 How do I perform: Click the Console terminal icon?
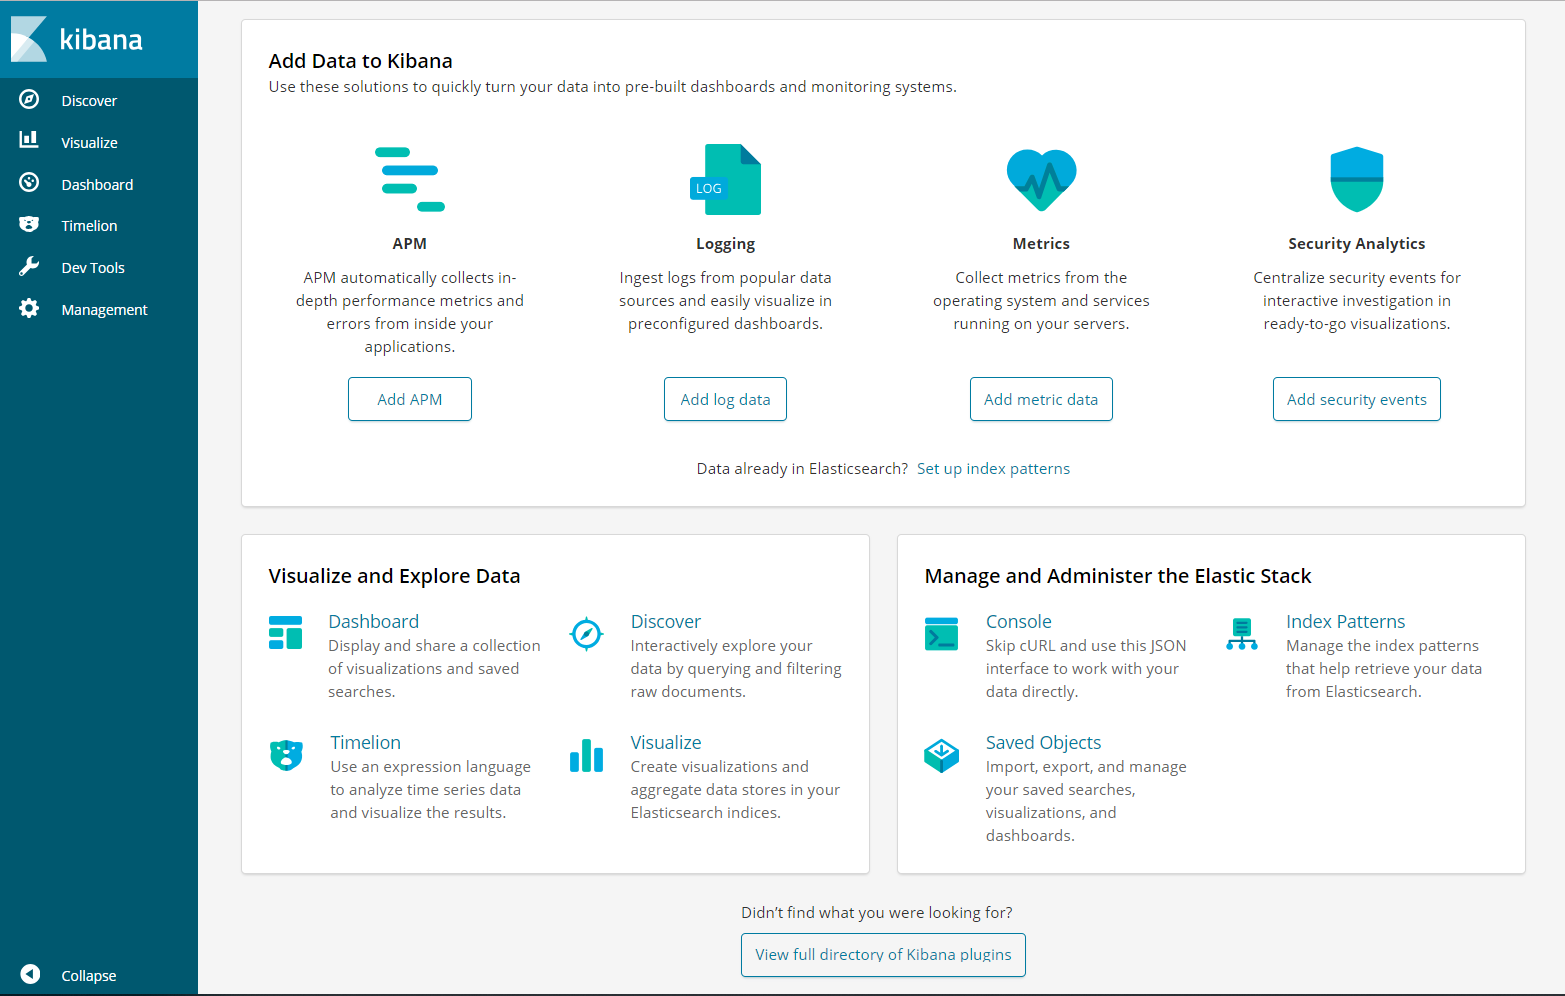pyautogui.click(x=942, y=634)
